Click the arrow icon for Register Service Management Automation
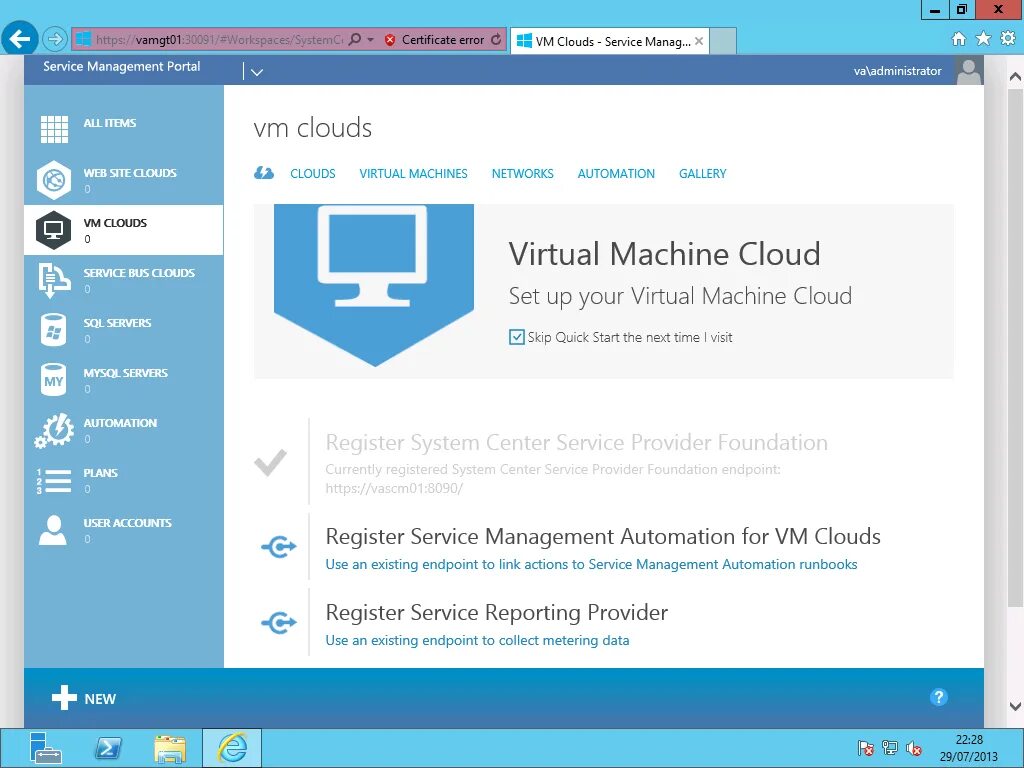 pos(279,547)
